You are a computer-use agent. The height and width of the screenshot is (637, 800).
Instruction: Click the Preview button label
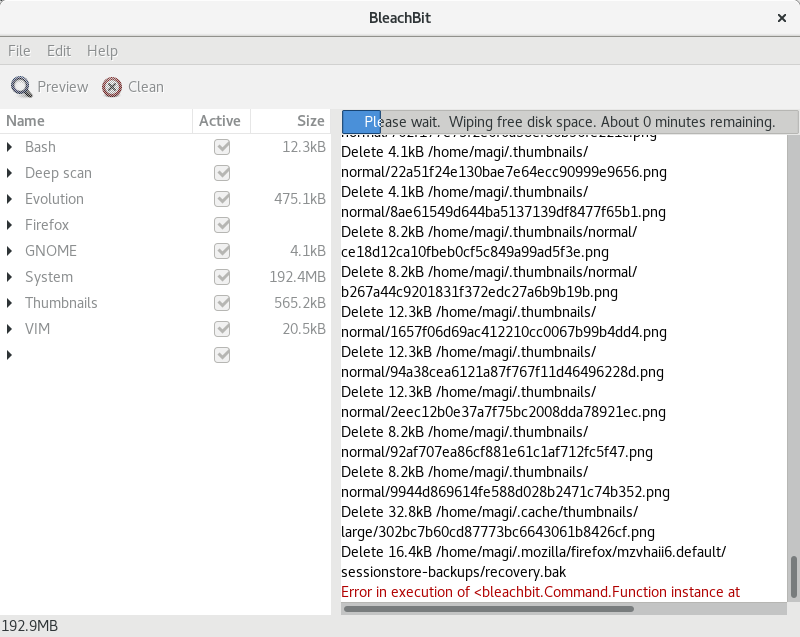(63, 87)
